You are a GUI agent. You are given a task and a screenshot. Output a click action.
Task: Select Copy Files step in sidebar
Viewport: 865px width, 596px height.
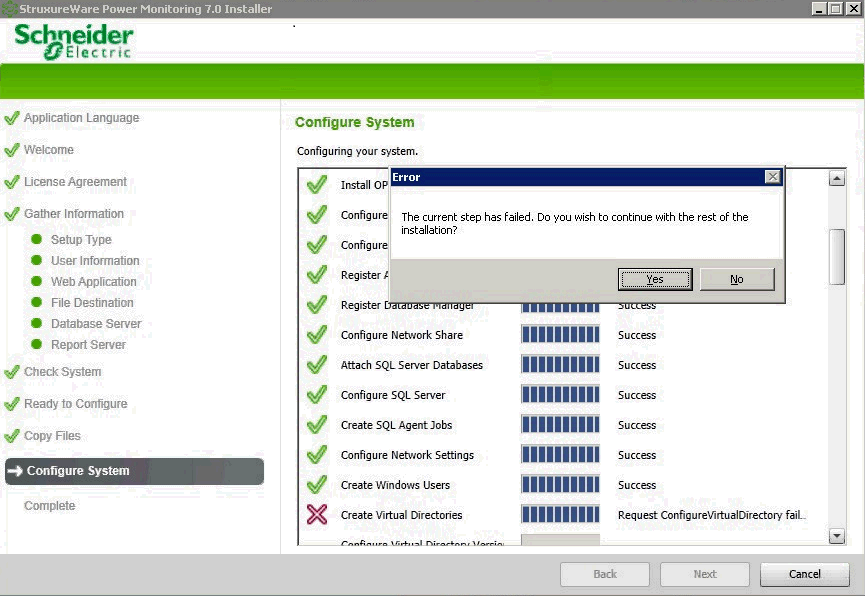52,436
